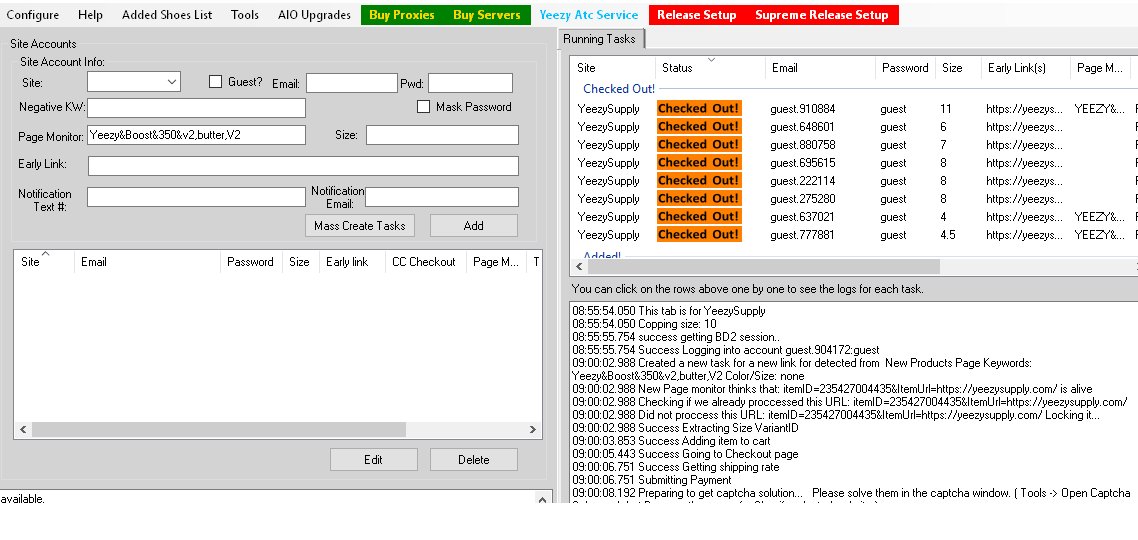Click the Delete button
Image resolution: width=1138 pixels, height=540 pixels.
[x=474, y=459]
